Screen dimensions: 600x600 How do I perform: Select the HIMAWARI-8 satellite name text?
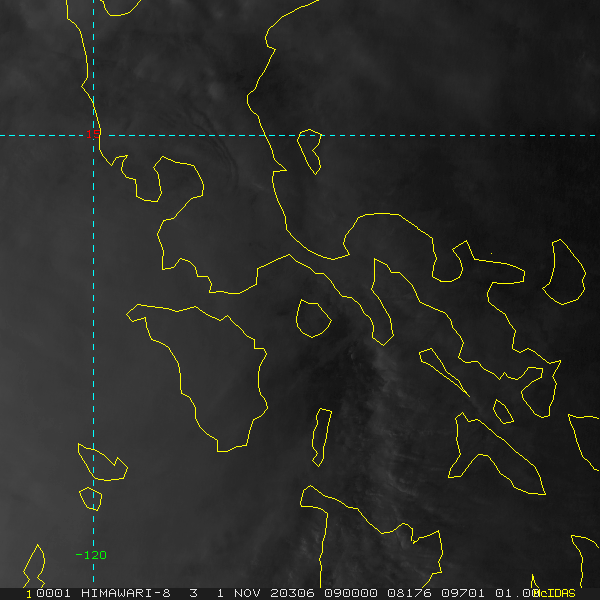[126, 593]
